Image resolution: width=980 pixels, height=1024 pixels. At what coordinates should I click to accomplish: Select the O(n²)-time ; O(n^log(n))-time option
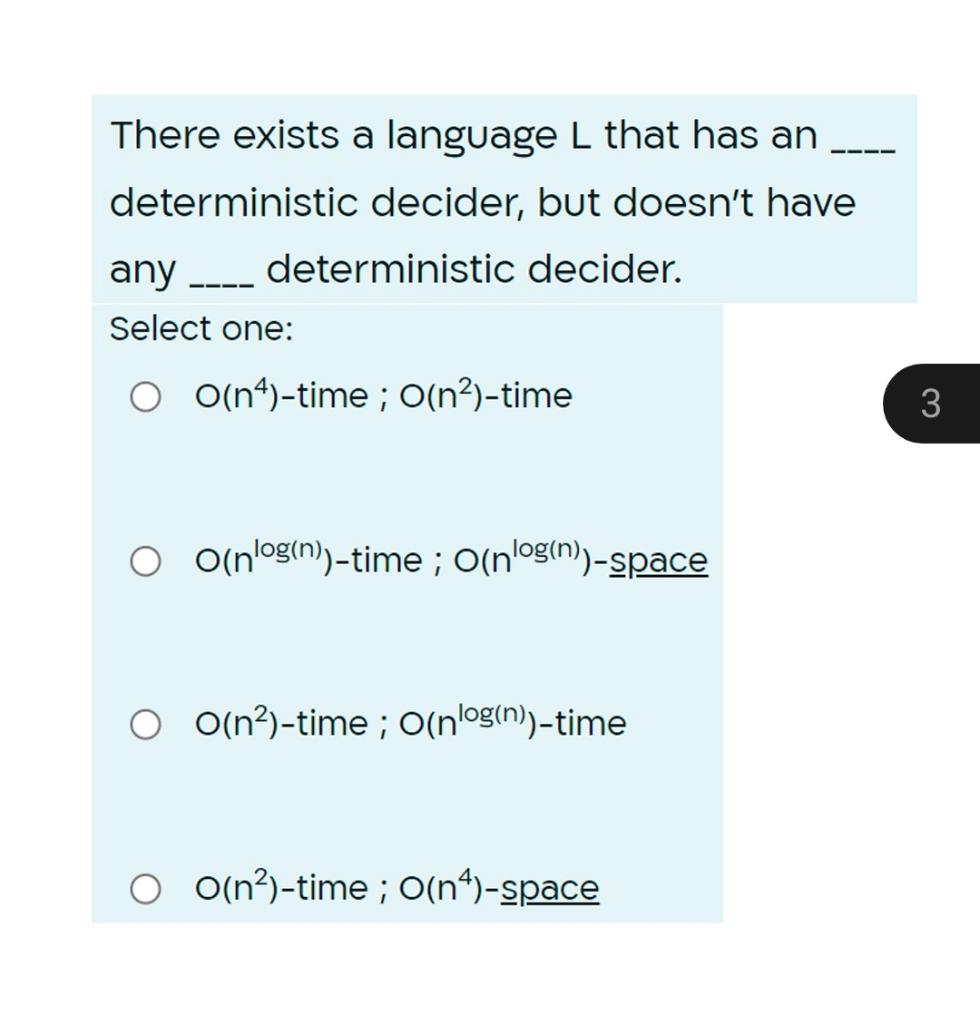click(x=410, y=722)
